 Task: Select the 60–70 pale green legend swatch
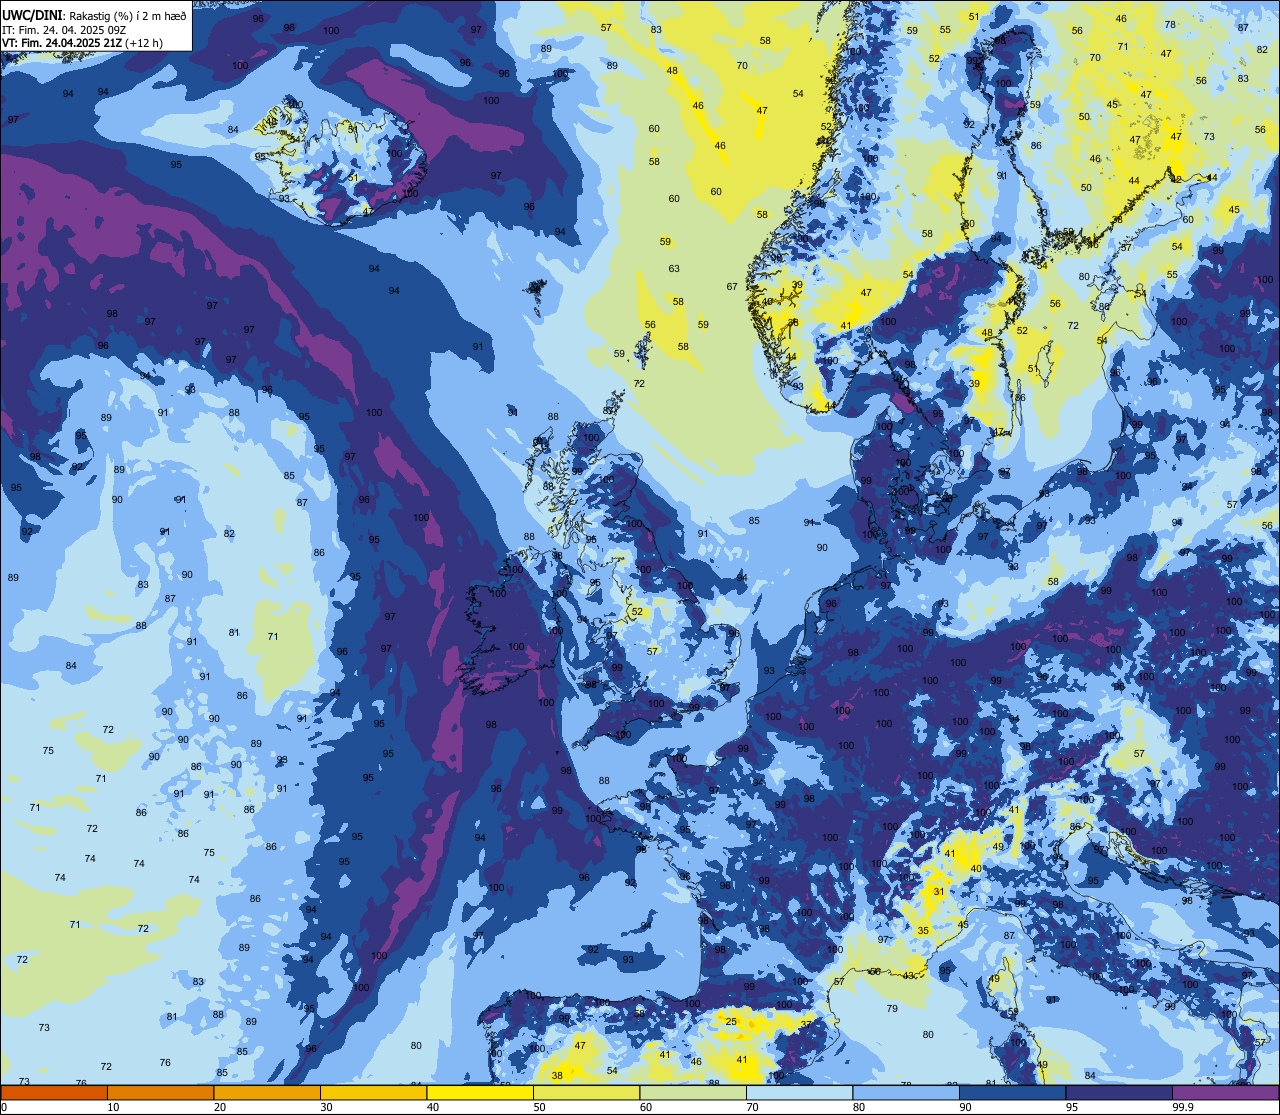pyautogui.click(x=693, y=1092)
